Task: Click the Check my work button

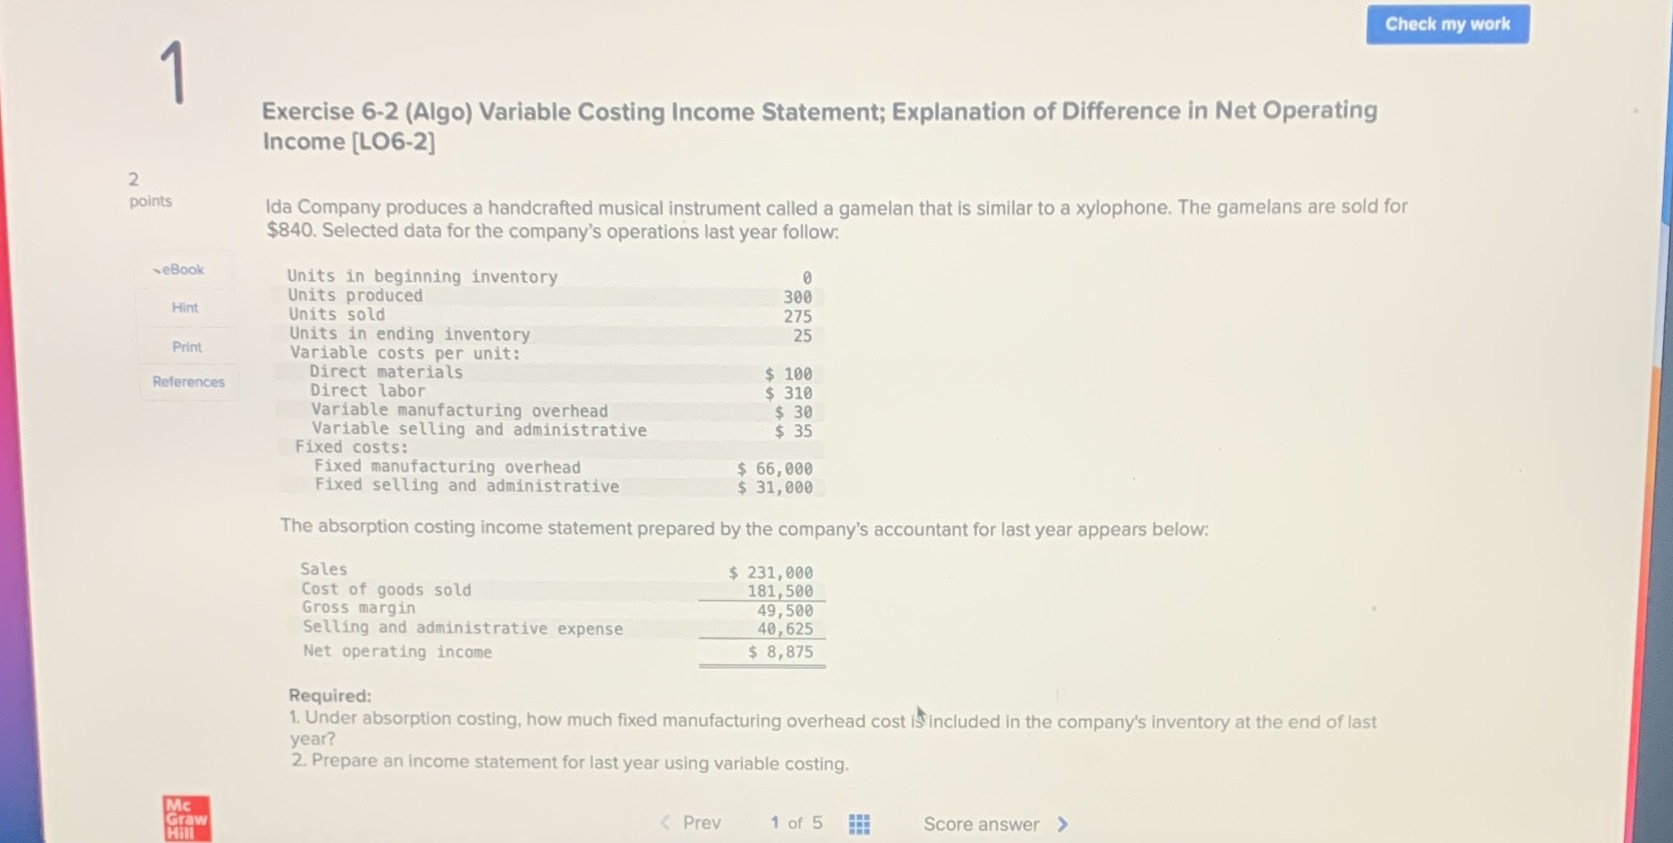Action: coord(1447,24)
